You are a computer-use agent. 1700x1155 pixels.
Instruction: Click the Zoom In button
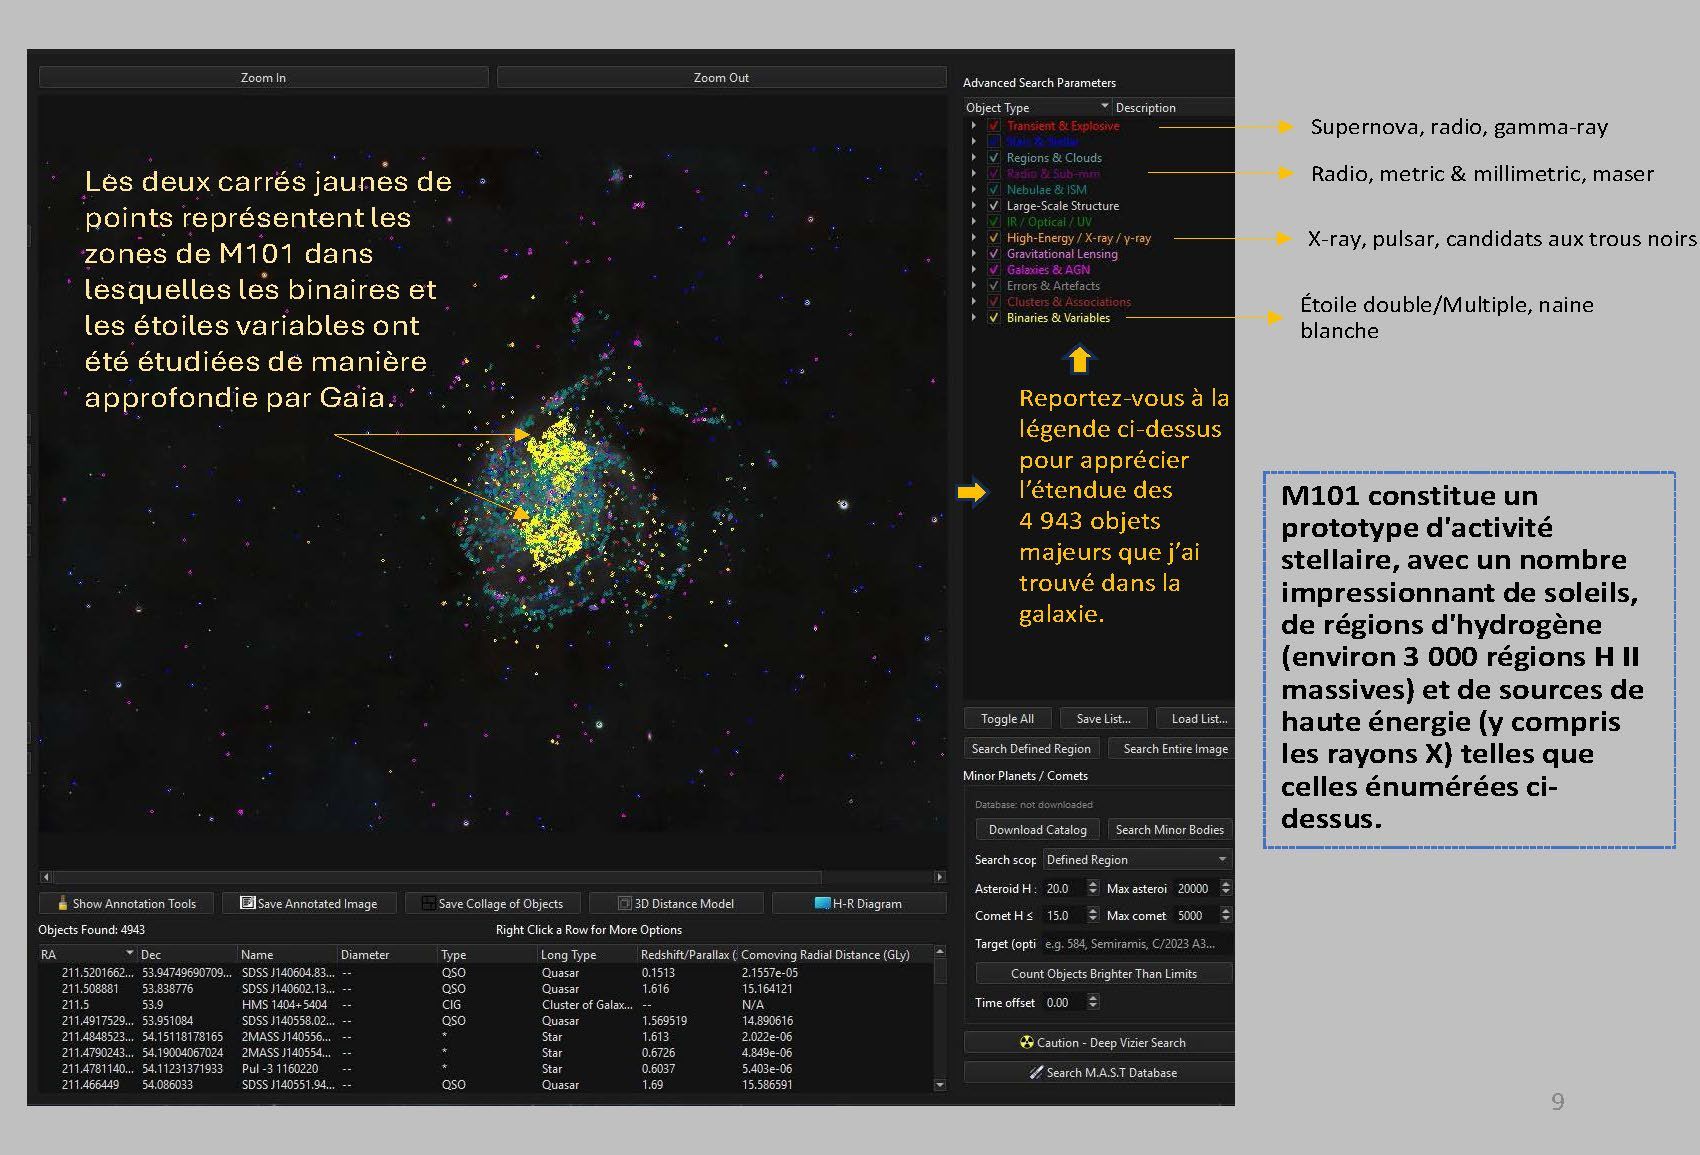pos(263,77)
